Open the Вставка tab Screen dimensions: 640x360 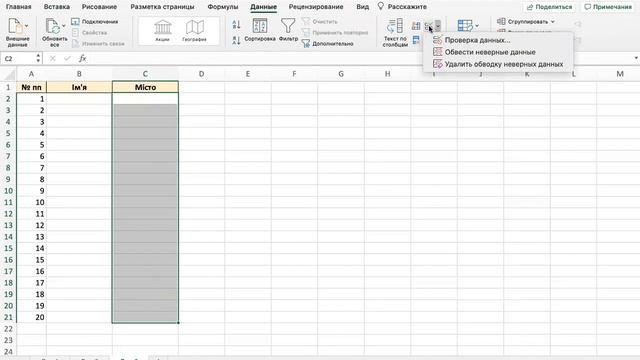pos(56,7)
